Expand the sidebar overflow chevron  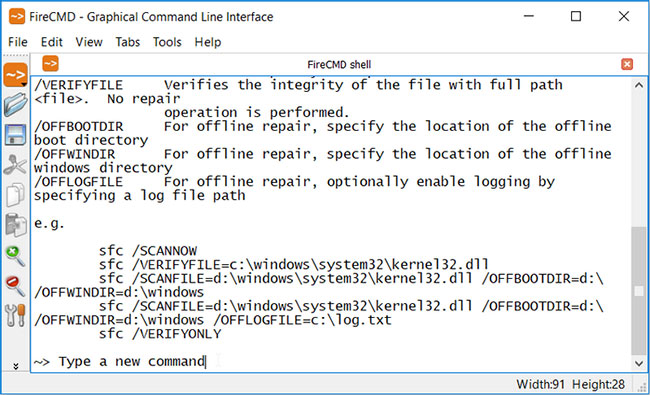coord(16,366)
